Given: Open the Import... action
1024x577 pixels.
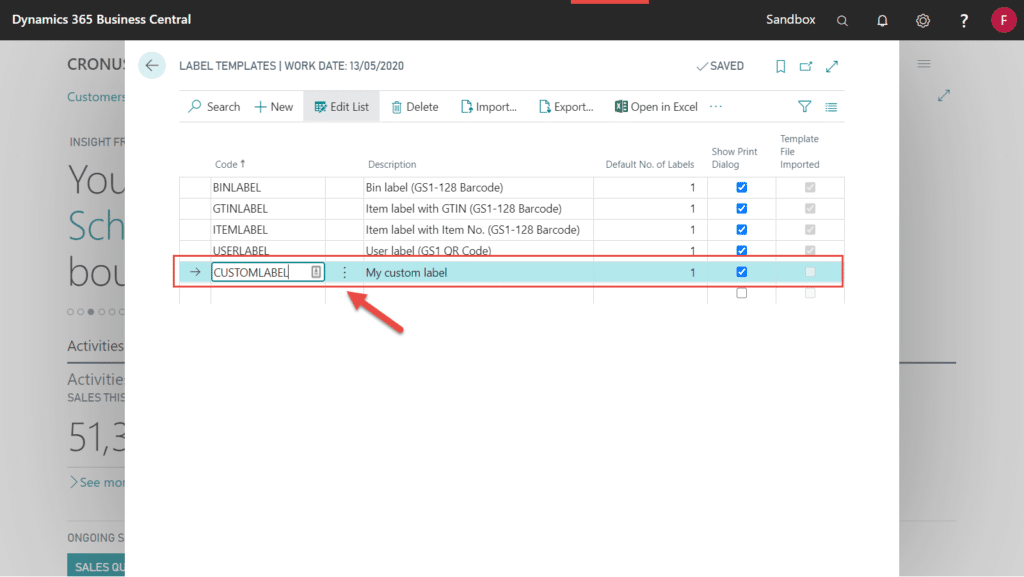Looking at the screenshot, I should pyautogui.click(x=489, y=106).
